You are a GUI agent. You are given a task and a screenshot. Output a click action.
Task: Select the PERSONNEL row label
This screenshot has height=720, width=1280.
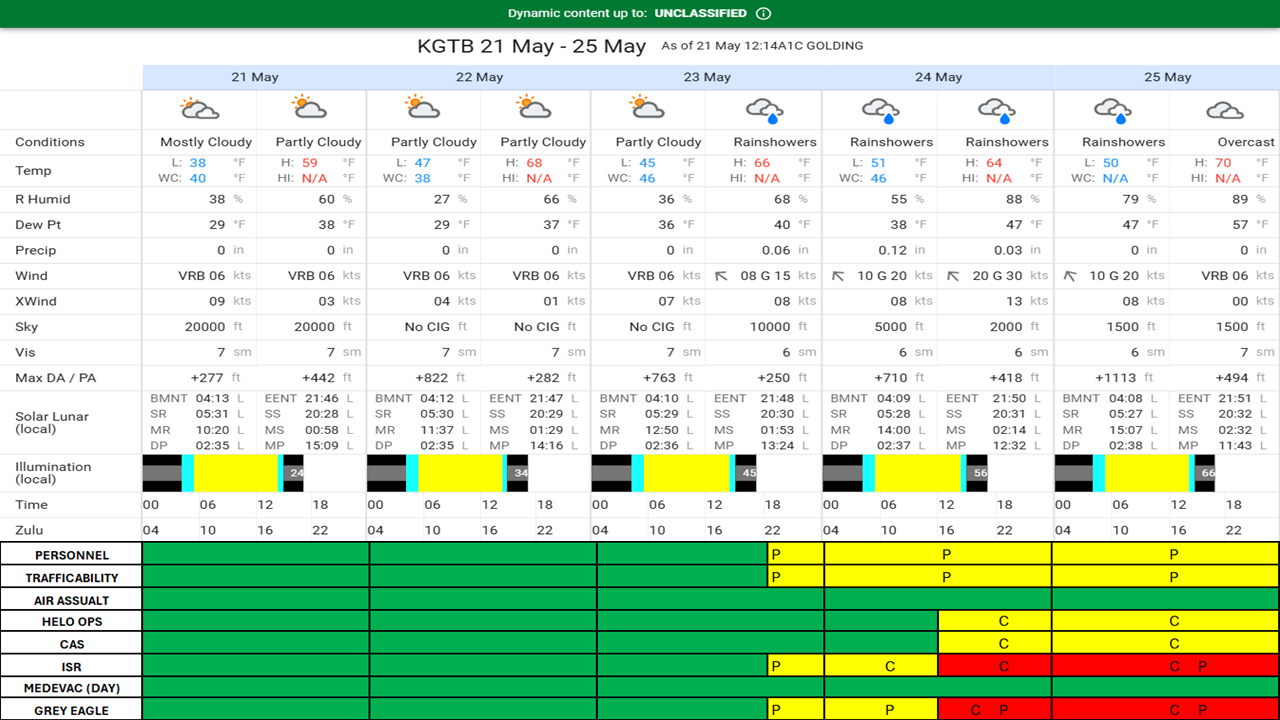click(x=72, y=555)
